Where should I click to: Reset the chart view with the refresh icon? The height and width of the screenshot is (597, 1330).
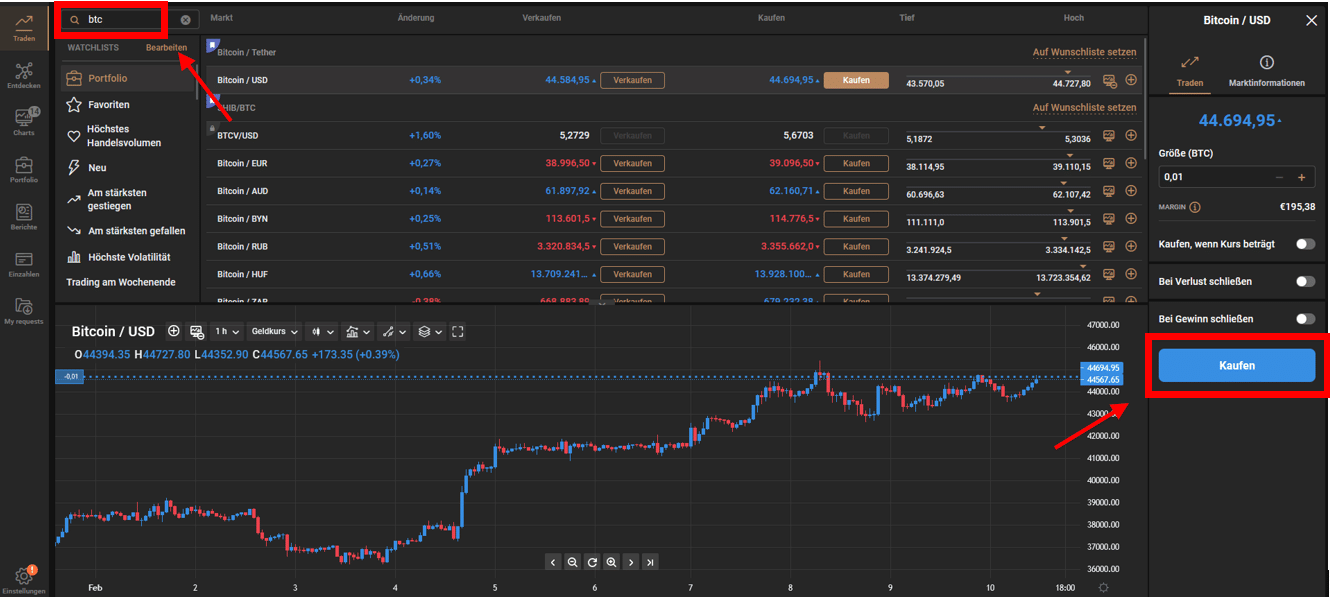(x=592, y=562)
